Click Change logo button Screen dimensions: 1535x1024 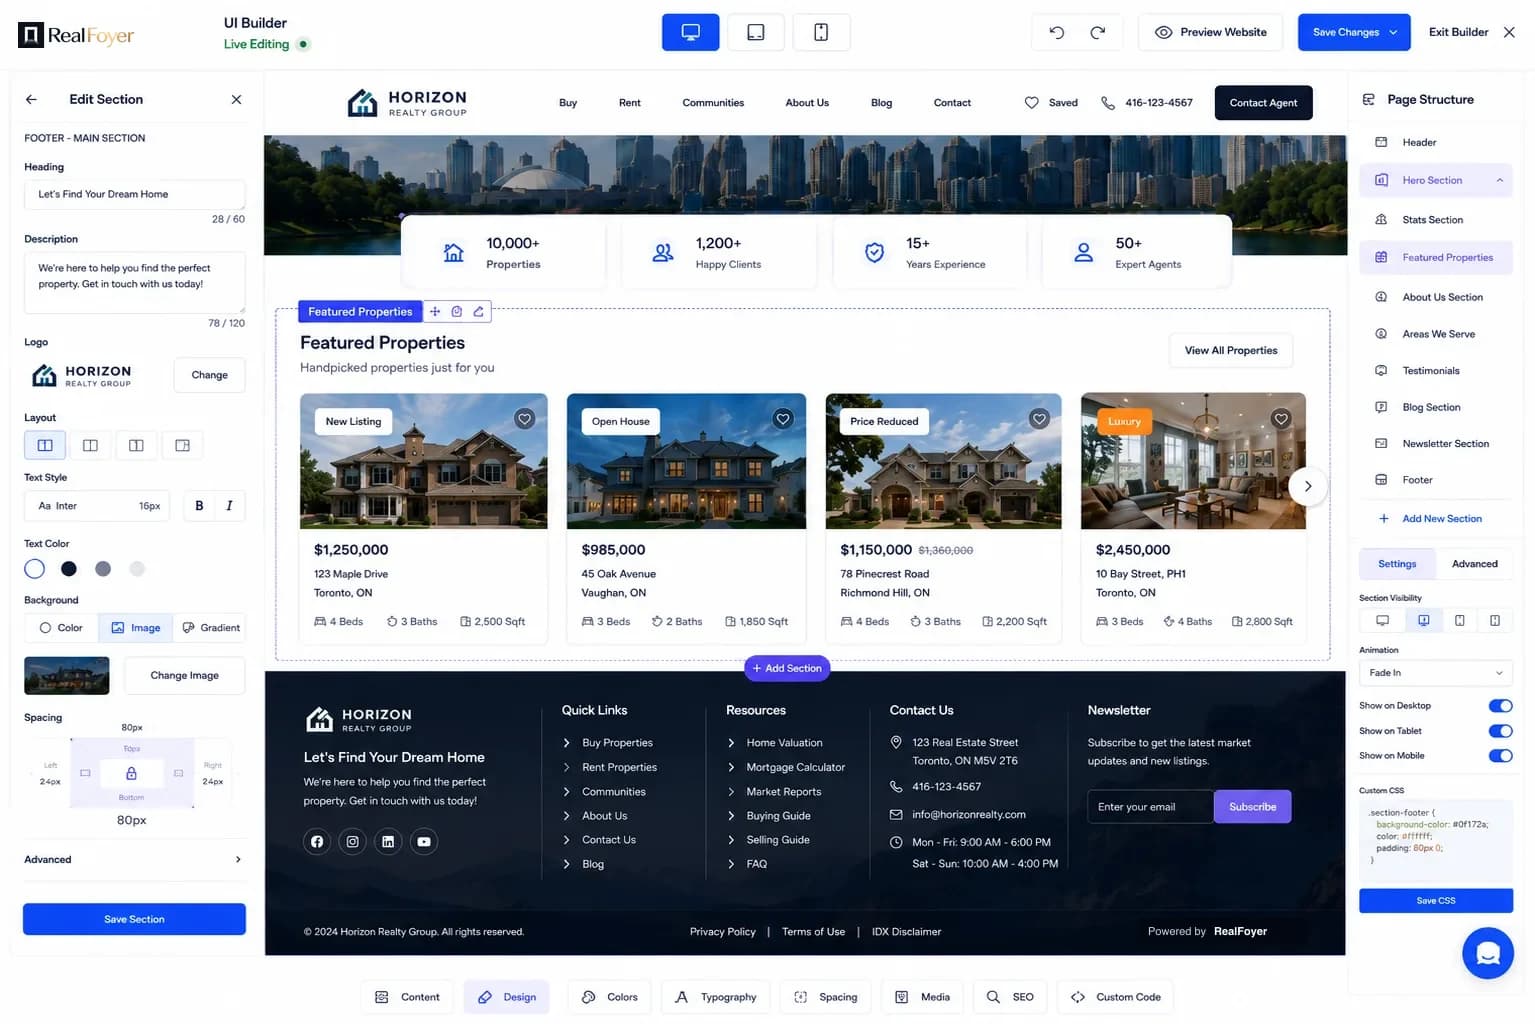209,375
